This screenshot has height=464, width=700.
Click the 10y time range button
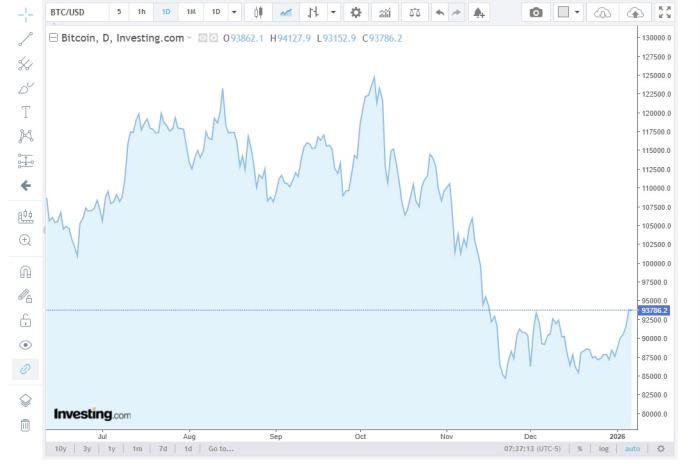click(60, 449)
